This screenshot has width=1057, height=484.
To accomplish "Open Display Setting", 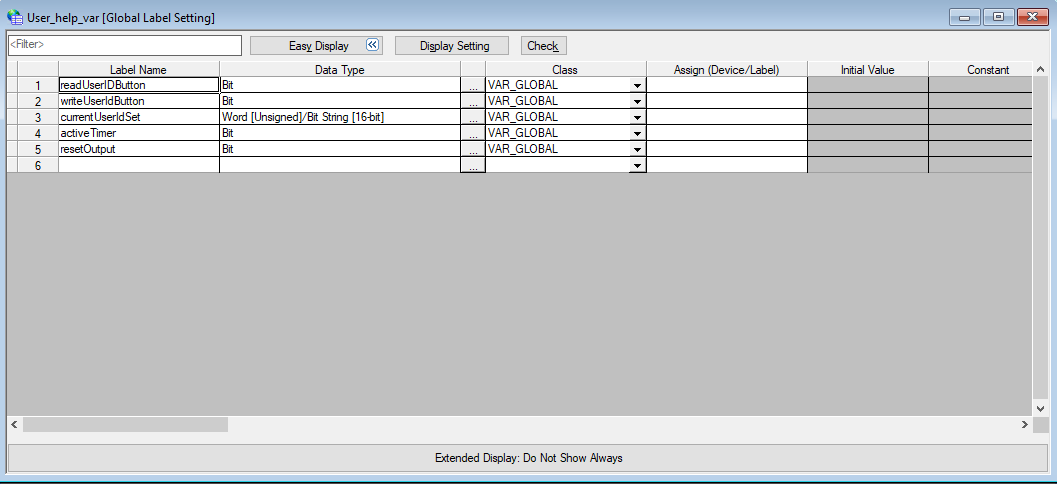I will [454, 46].
